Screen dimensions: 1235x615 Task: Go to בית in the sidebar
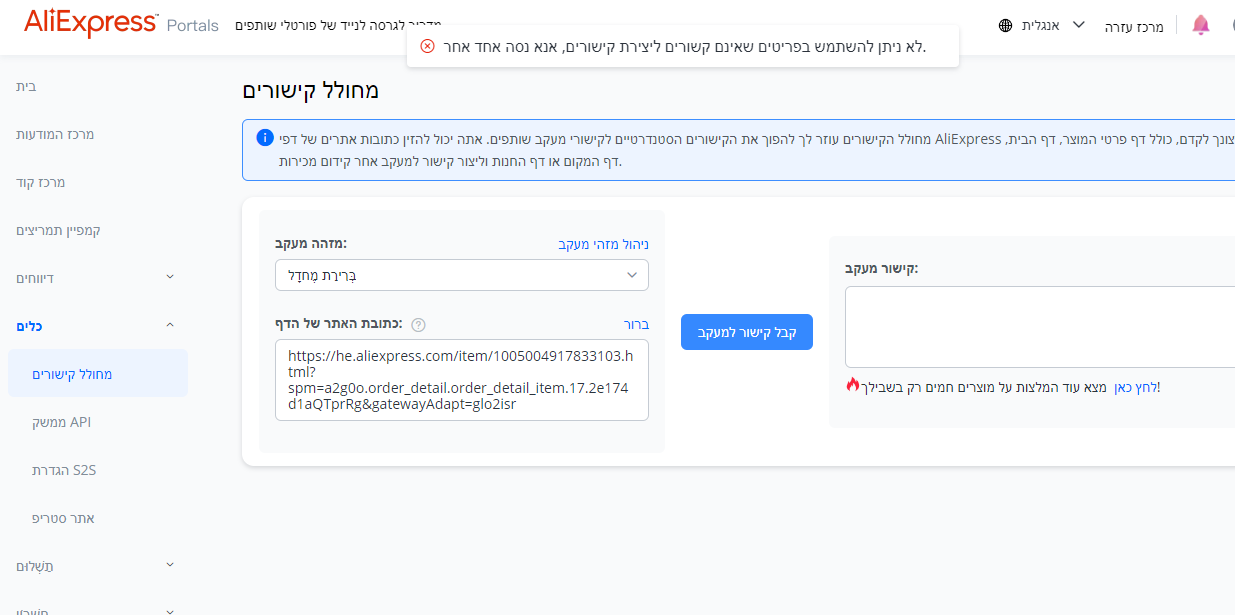pyautogui.click(x=27, y=86)
